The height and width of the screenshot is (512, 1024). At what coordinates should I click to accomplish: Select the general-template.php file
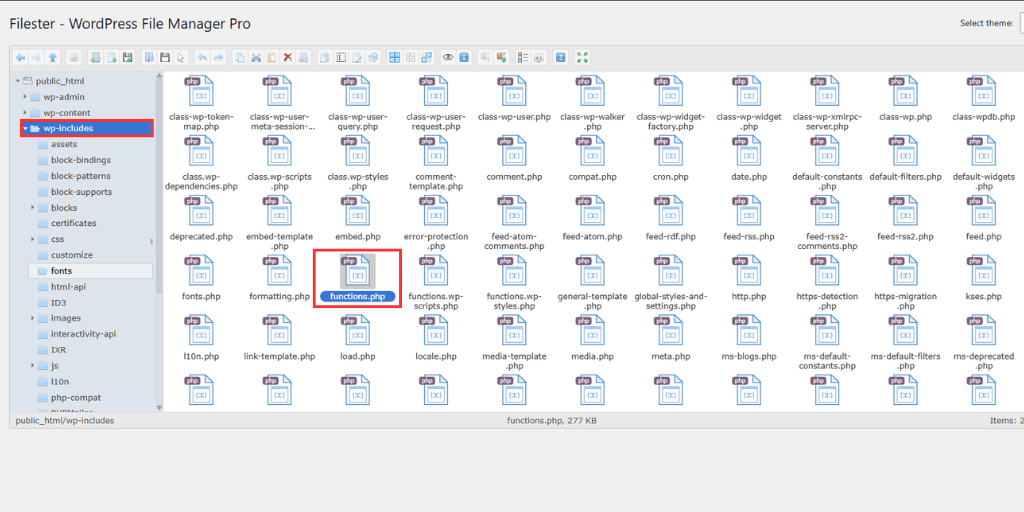click(592, 283)
